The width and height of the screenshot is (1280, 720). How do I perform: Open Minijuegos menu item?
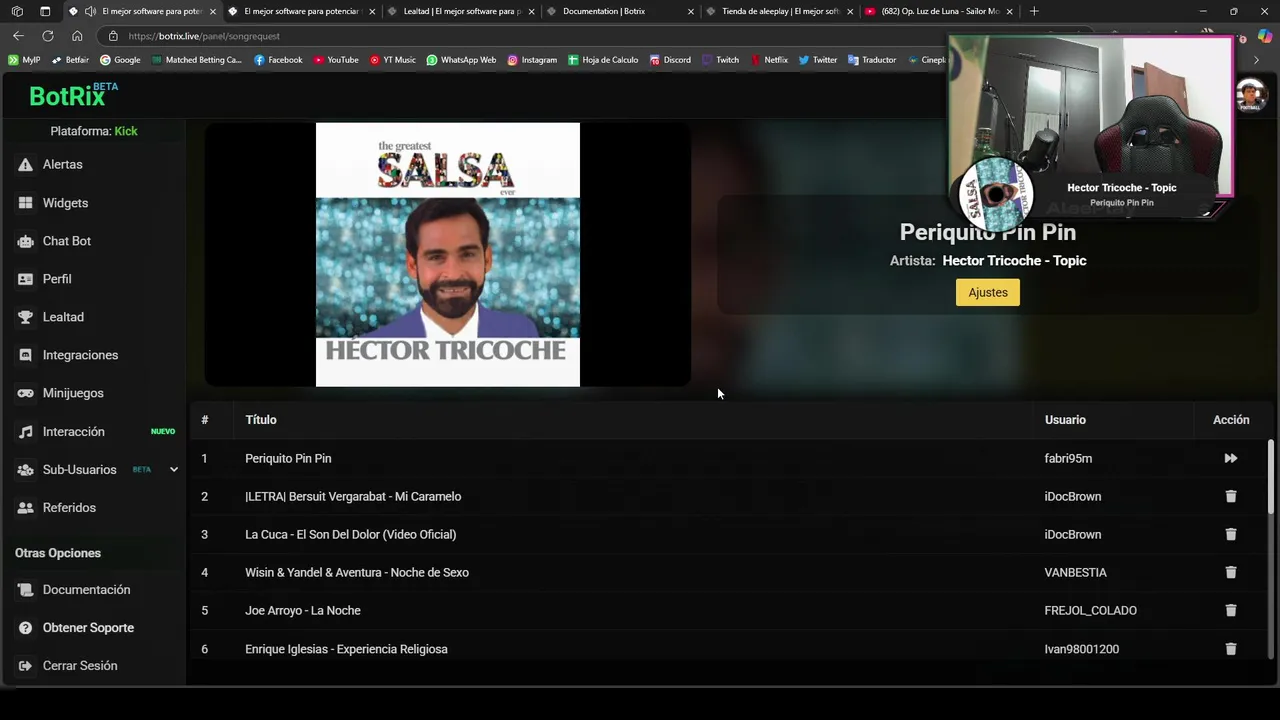pyautogui.click(x=73, y=393)
